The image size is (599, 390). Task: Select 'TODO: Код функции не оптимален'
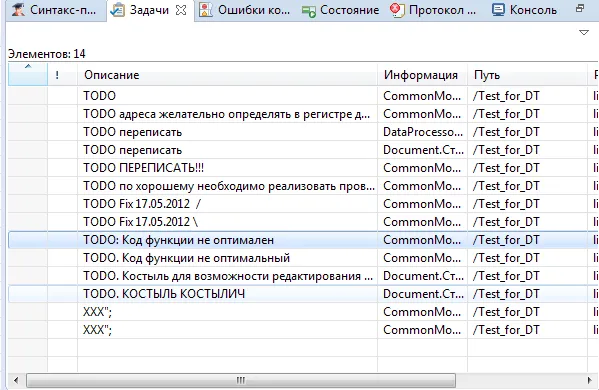(x=303, y=240)
